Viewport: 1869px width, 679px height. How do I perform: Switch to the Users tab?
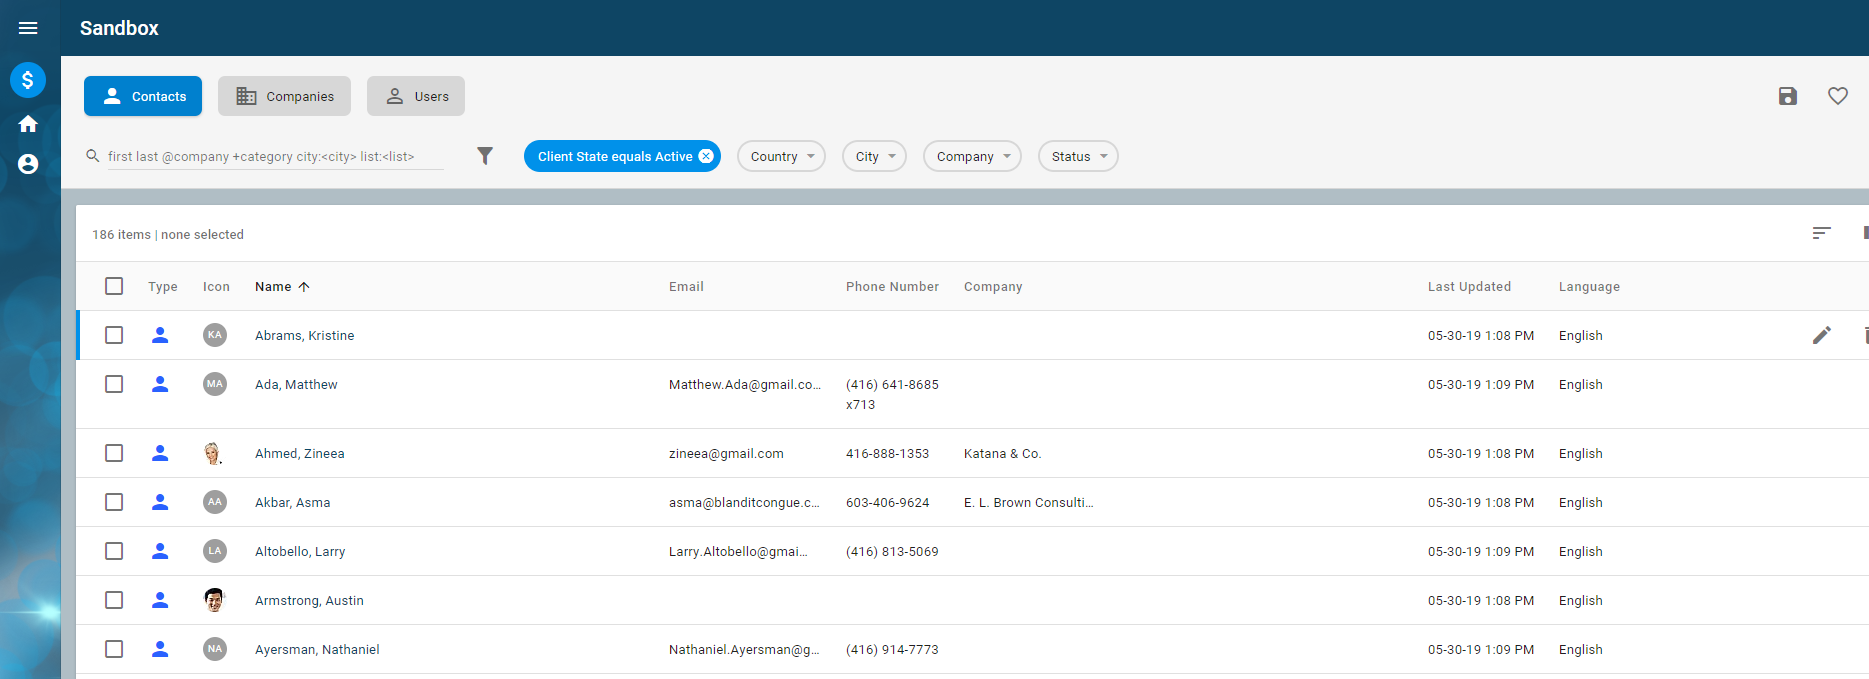point(415,96)
